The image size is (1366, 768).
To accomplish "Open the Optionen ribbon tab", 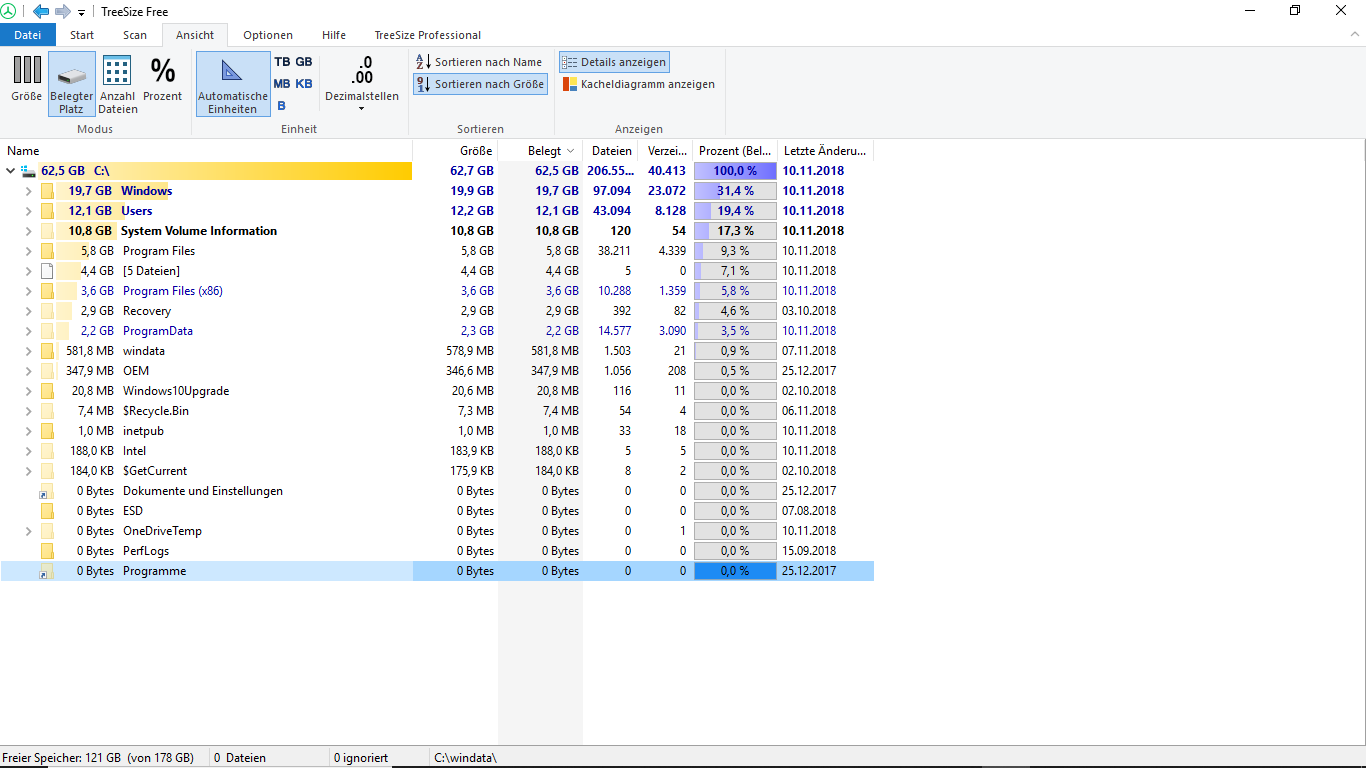I will pyautogui.click(x=268, y=35).
